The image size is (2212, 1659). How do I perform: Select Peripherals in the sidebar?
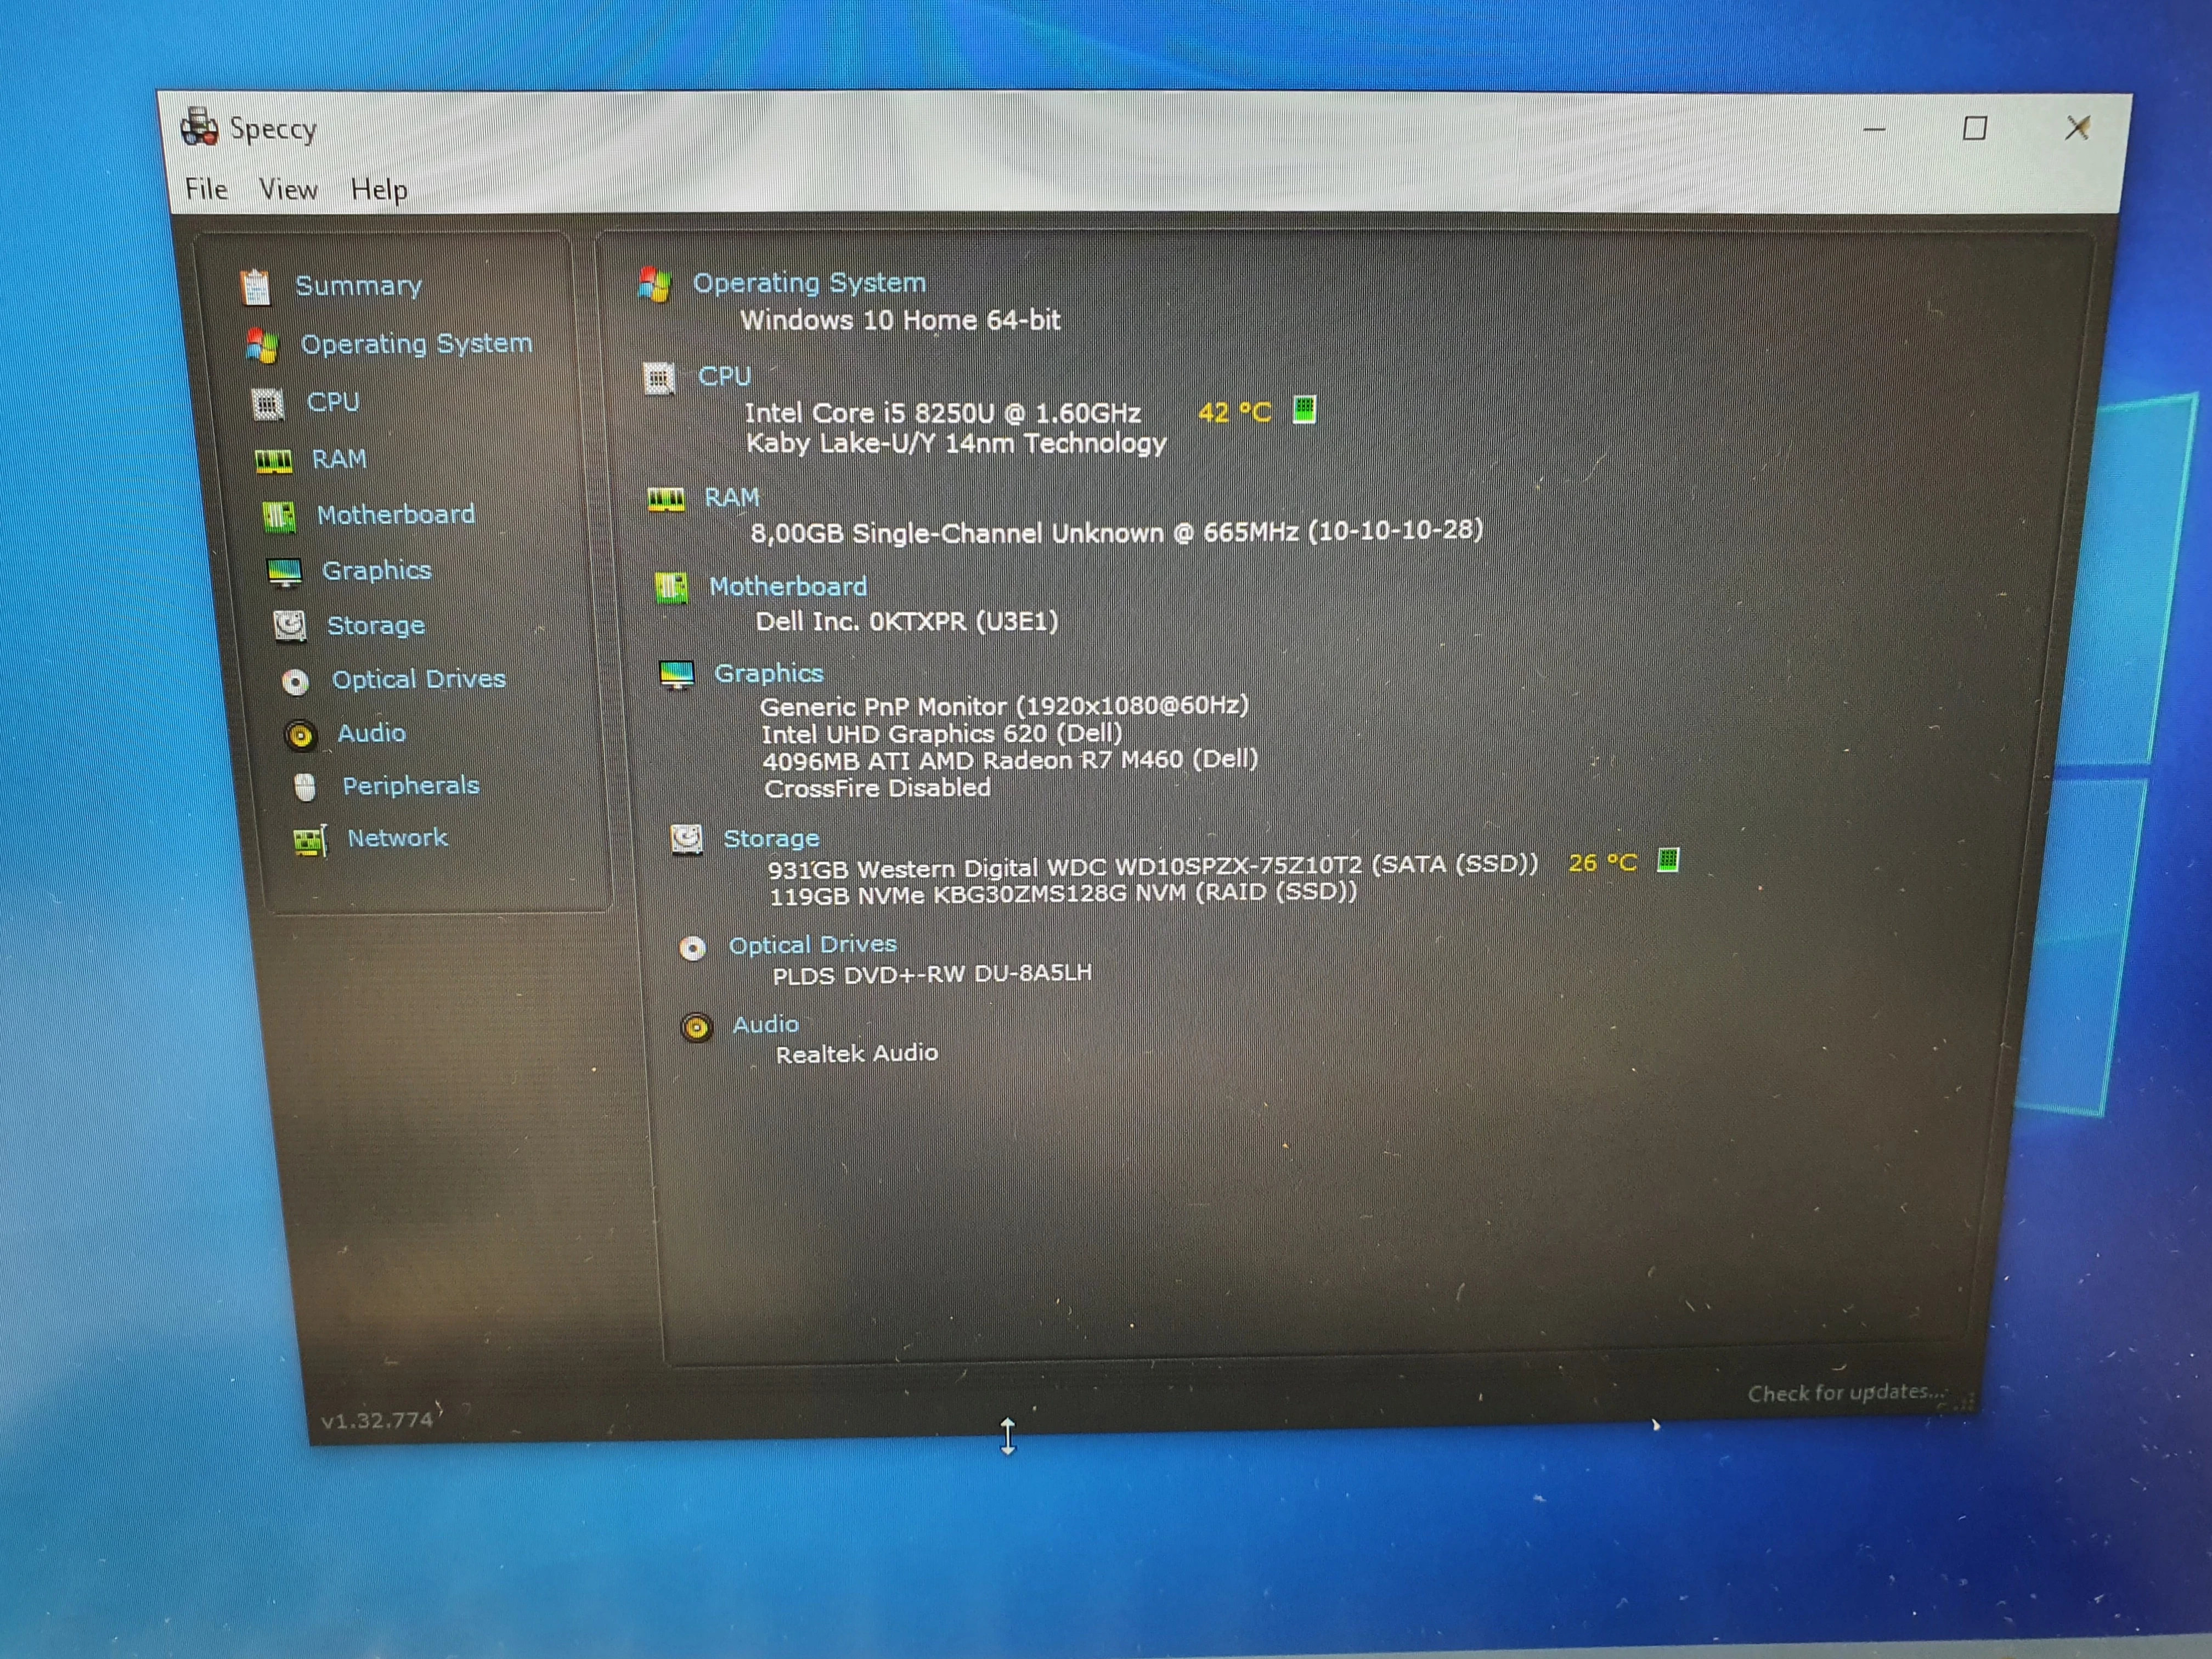pyautogui.click(x=411, y=786)
